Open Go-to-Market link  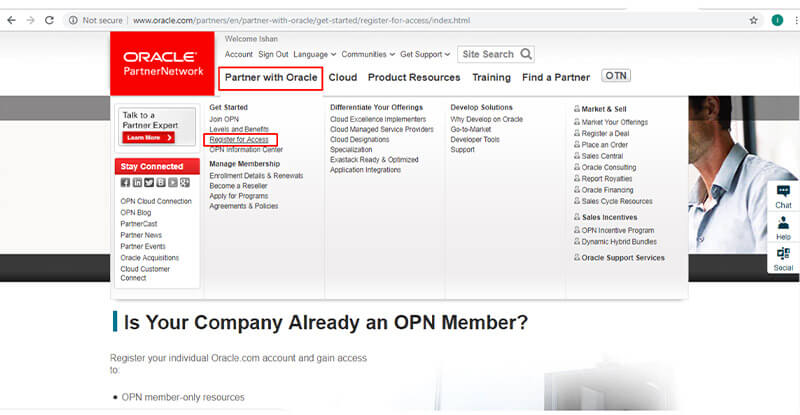[x=471, y=129]
